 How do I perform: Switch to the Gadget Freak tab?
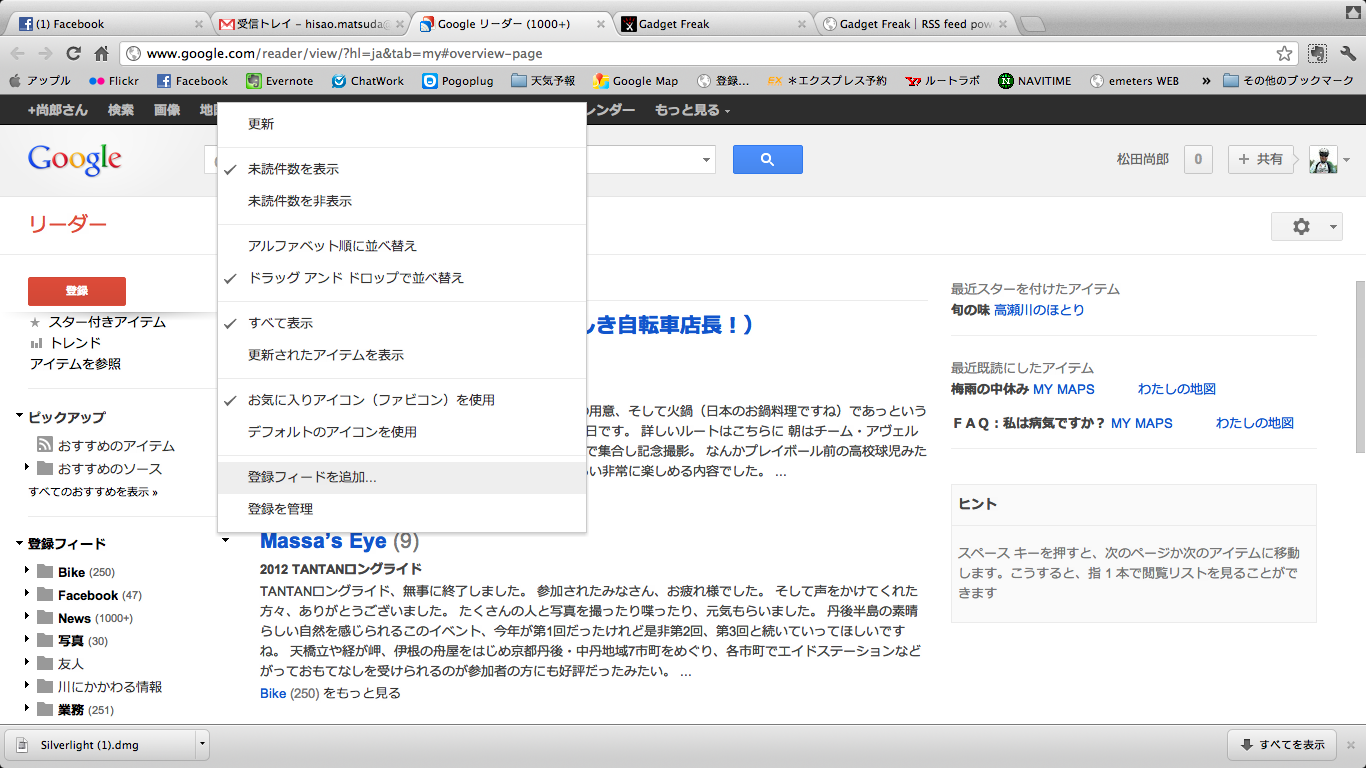pos(710,23)
